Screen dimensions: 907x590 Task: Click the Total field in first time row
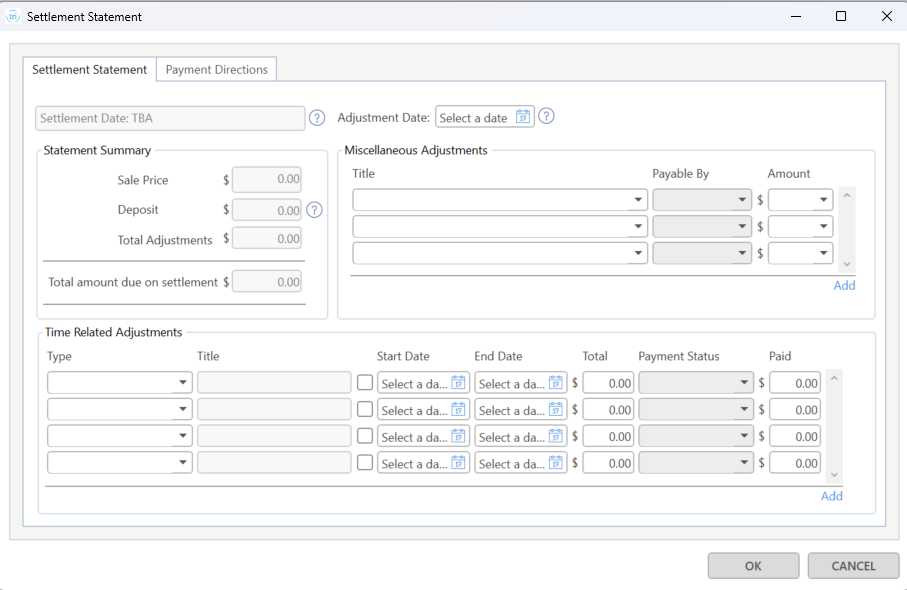click(609, 383)
